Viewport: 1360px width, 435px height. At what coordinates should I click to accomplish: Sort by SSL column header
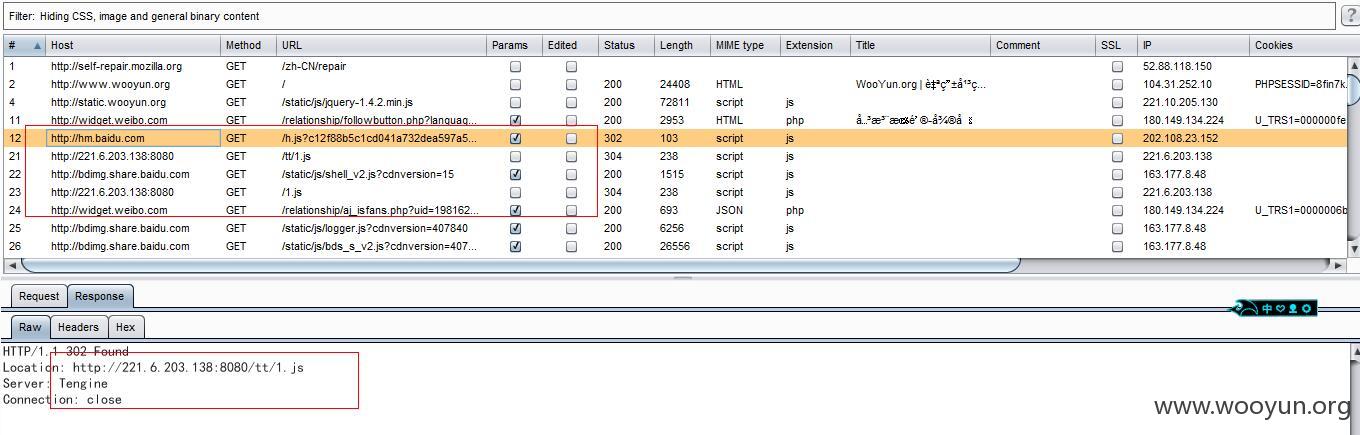click(1117, 45)
